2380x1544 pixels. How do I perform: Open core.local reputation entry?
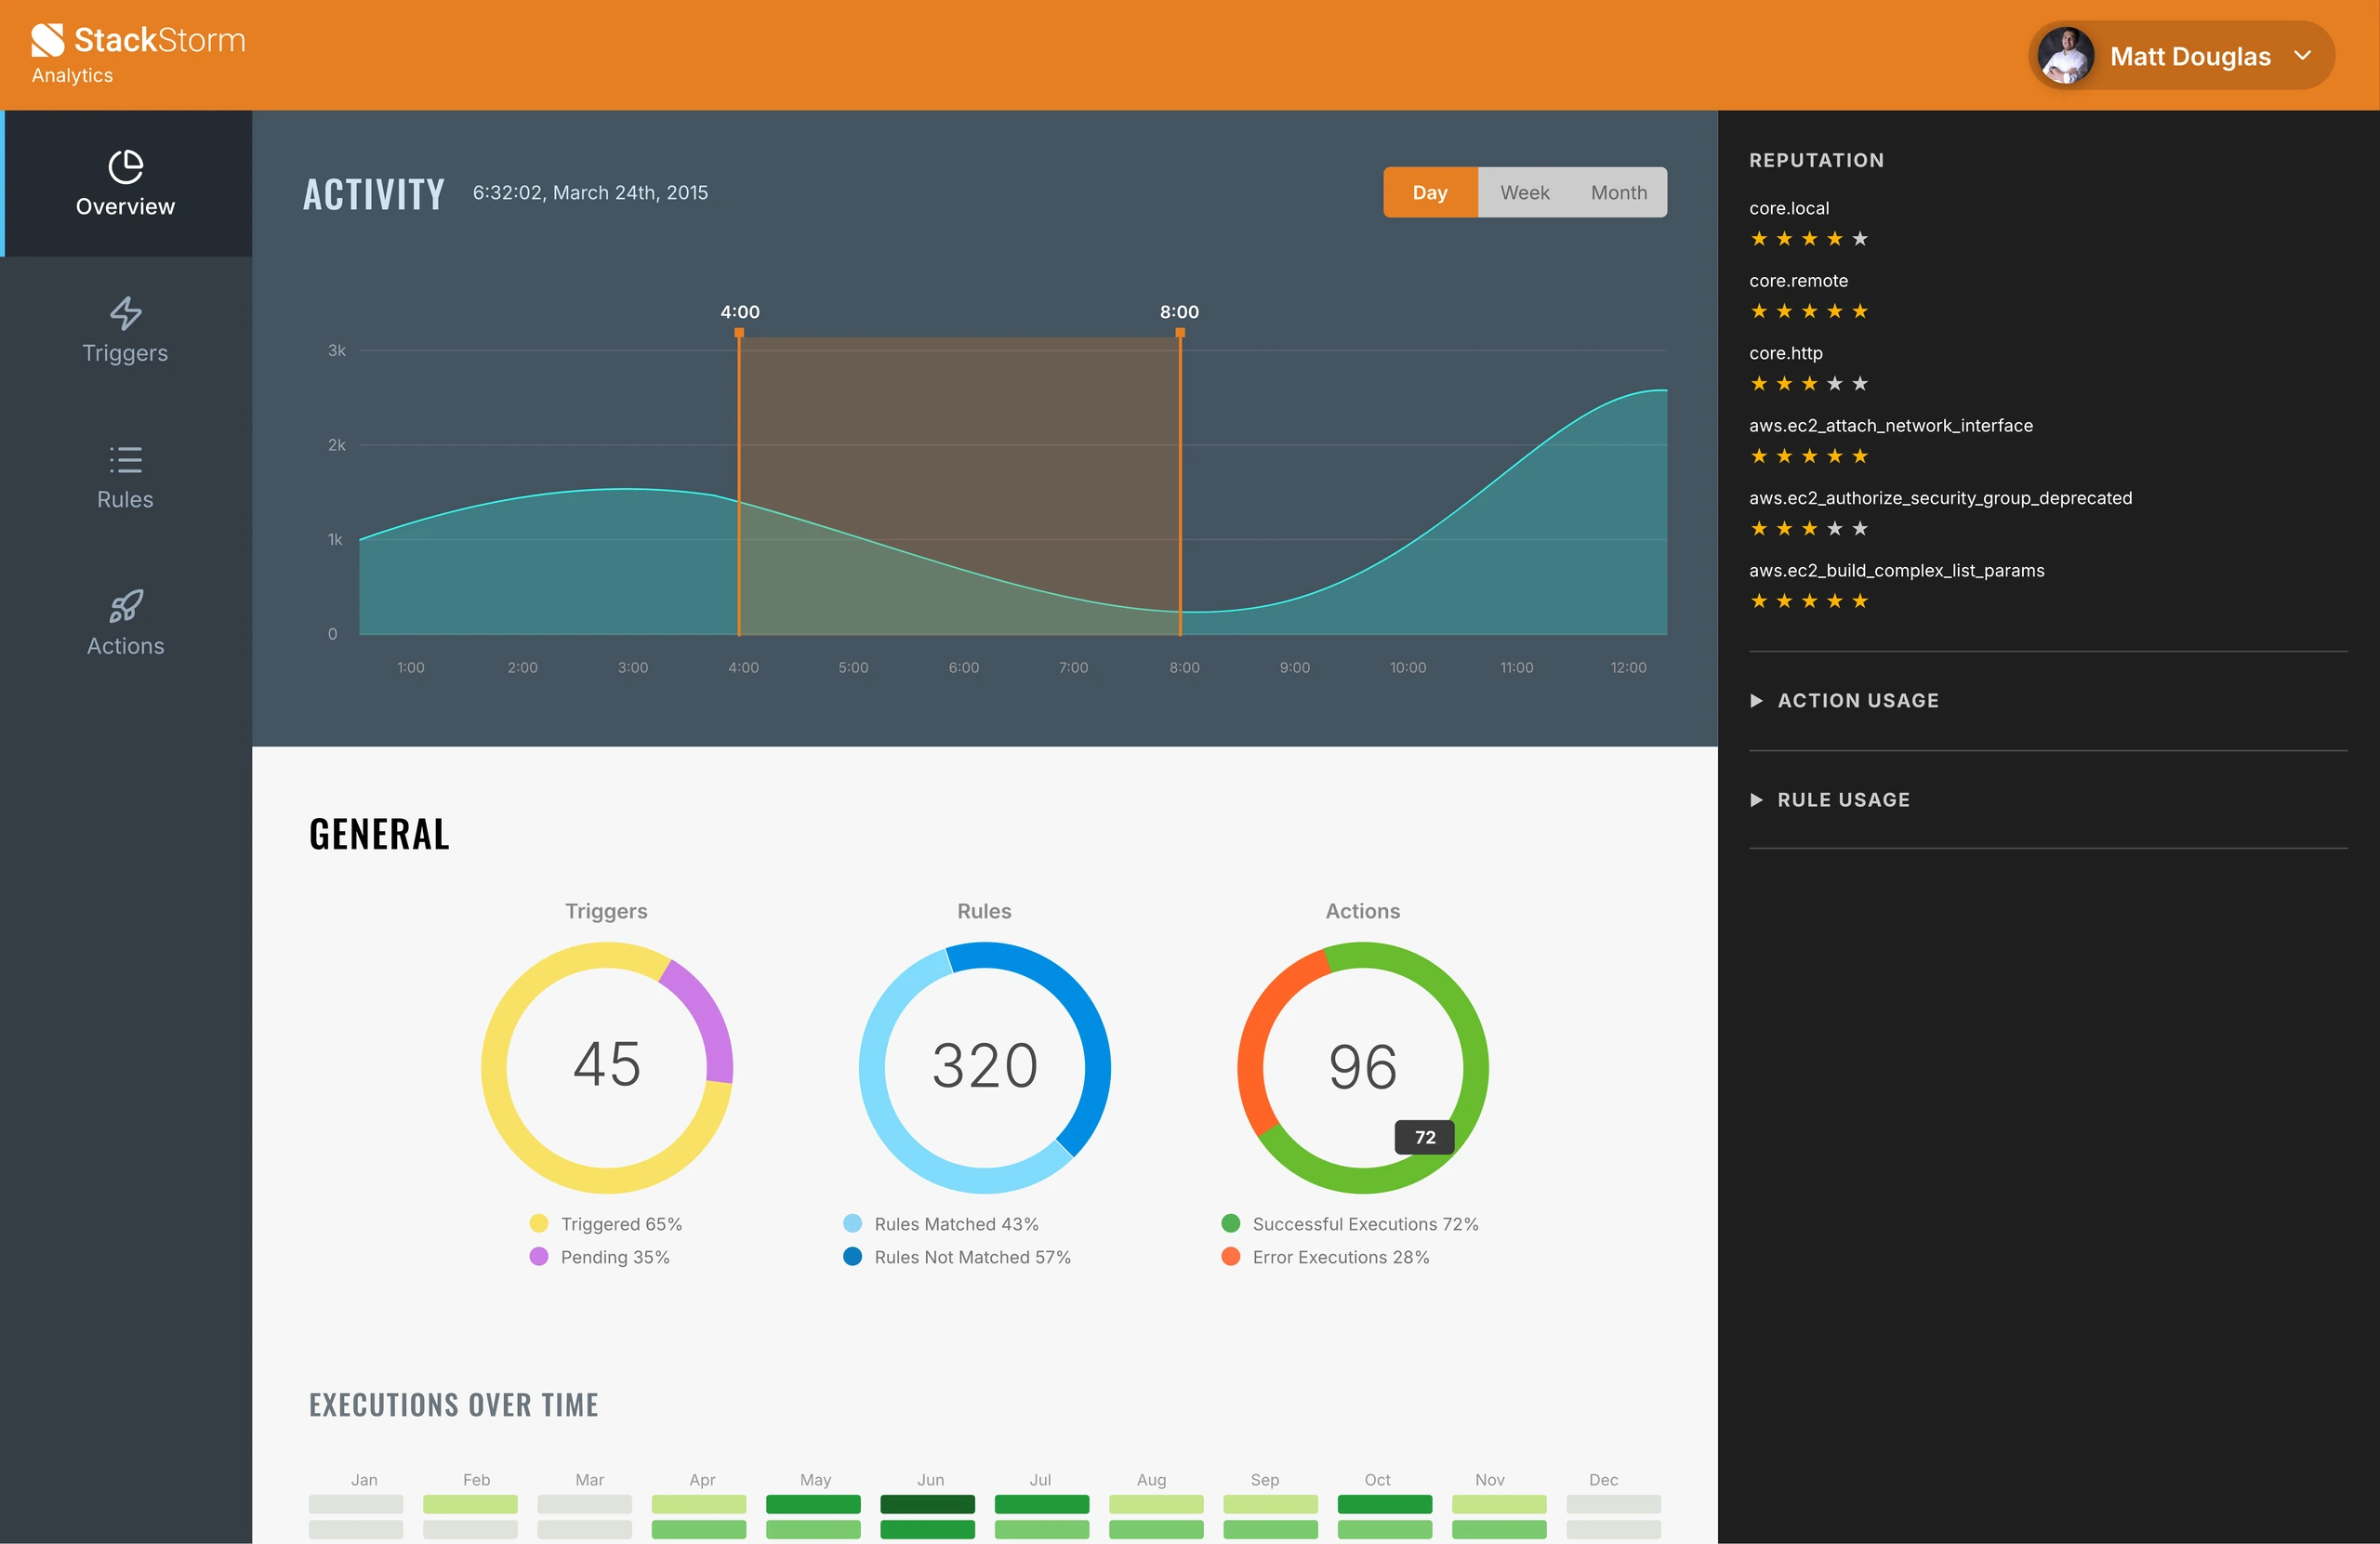coord(1789,208)
